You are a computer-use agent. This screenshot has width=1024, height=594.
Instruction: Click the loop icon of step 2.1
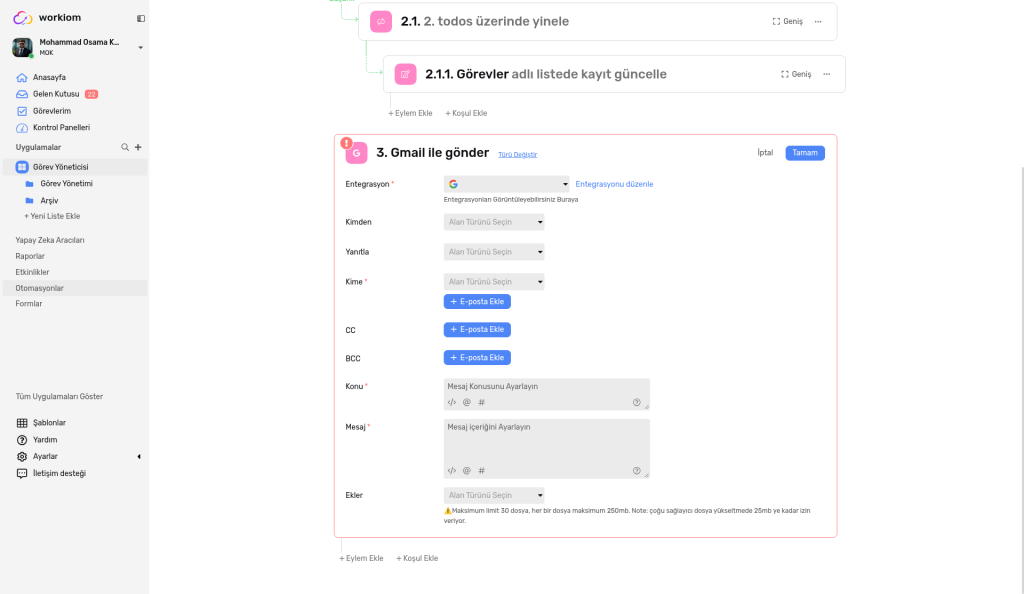(381, 22)
